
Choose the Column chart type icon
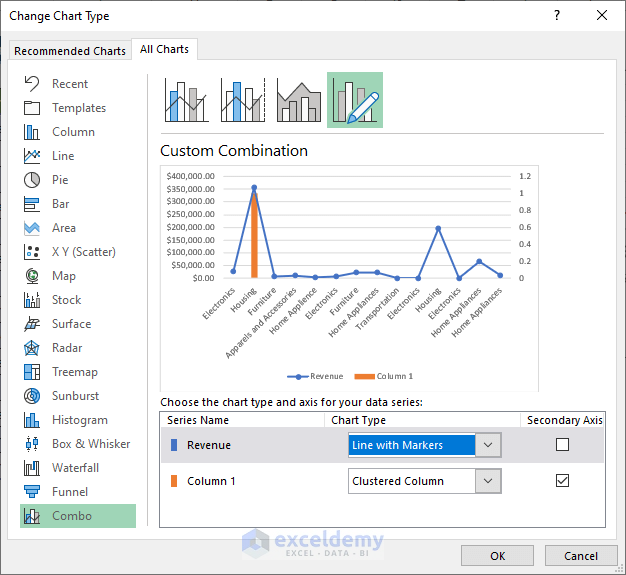pyautogui.click(x=32, y=132)
